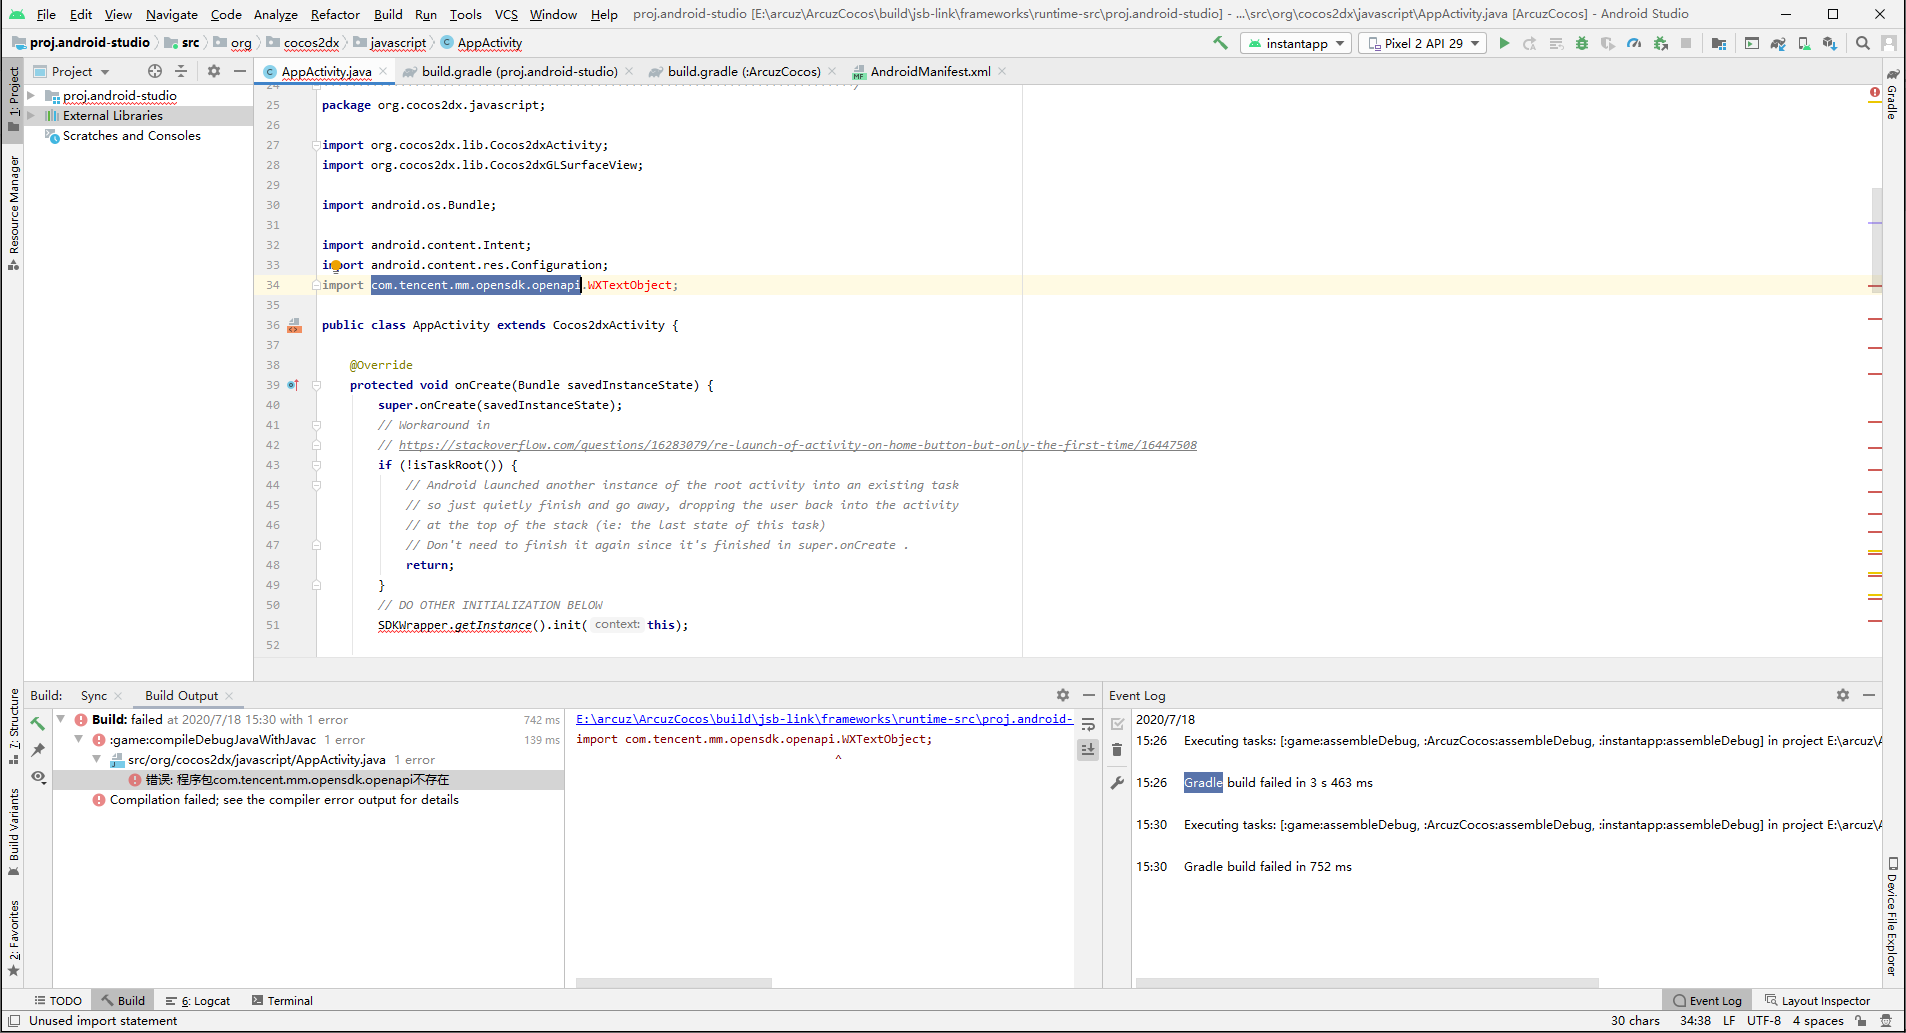
Task: Open the AVD Manager
Action: pos(1804,43)
